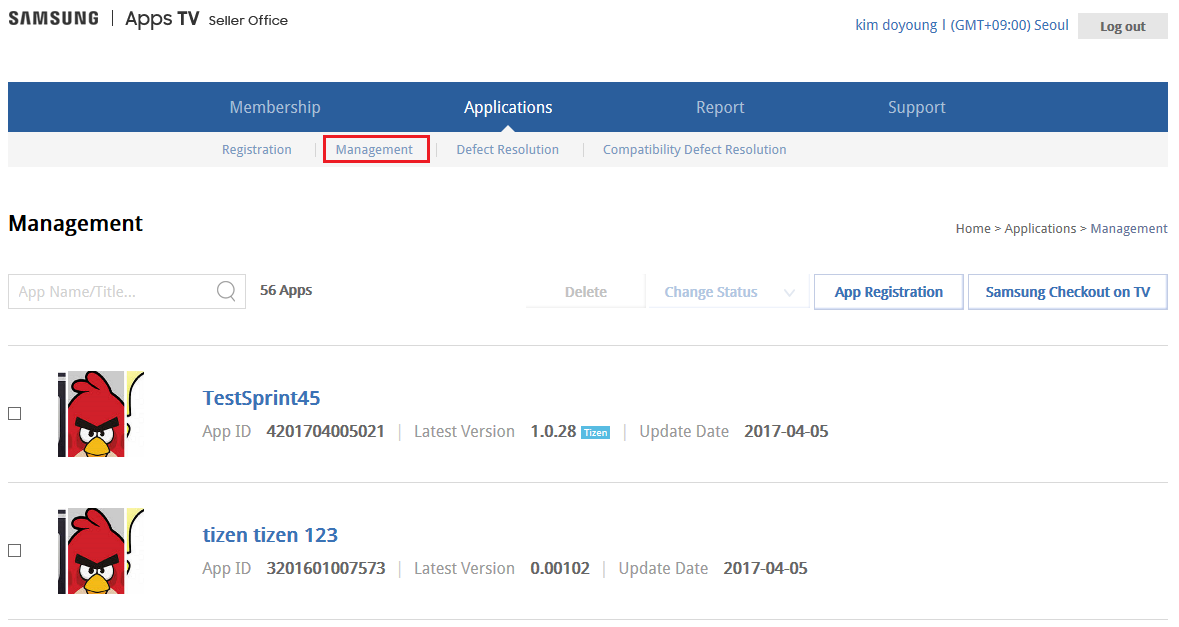Click Samsung Checkout on TV button
The height and width of the screenshot is (627, 1179).
pyautogui.click(x=1068, y=292)
